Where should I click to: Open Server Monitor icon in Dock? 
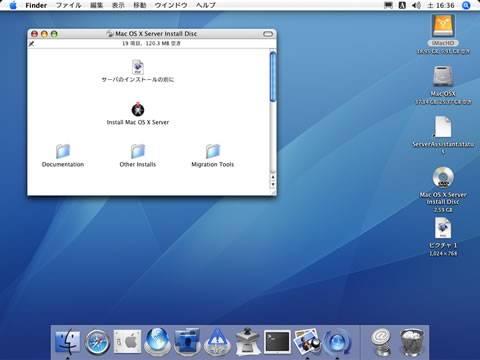pyautogui.click(x=217, y=342)
